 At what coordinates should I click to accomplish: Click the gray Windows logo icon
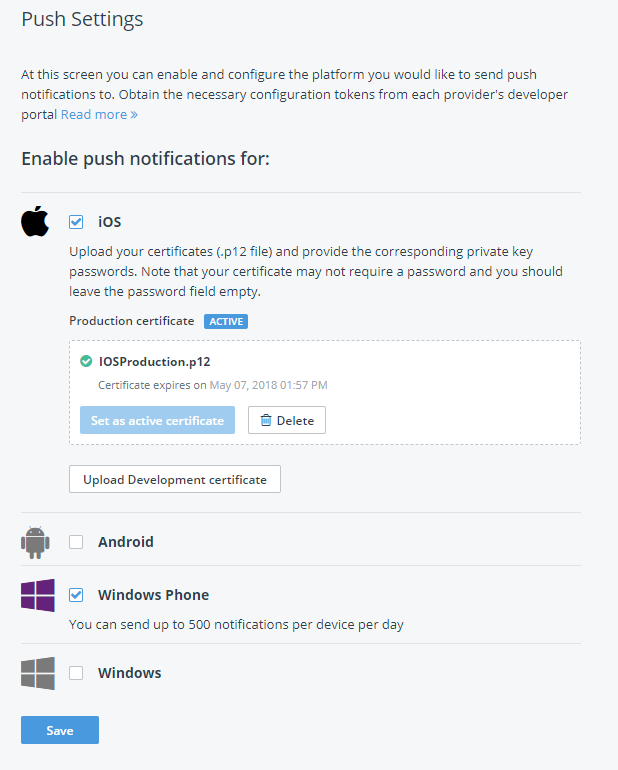[x=38, y=673]
